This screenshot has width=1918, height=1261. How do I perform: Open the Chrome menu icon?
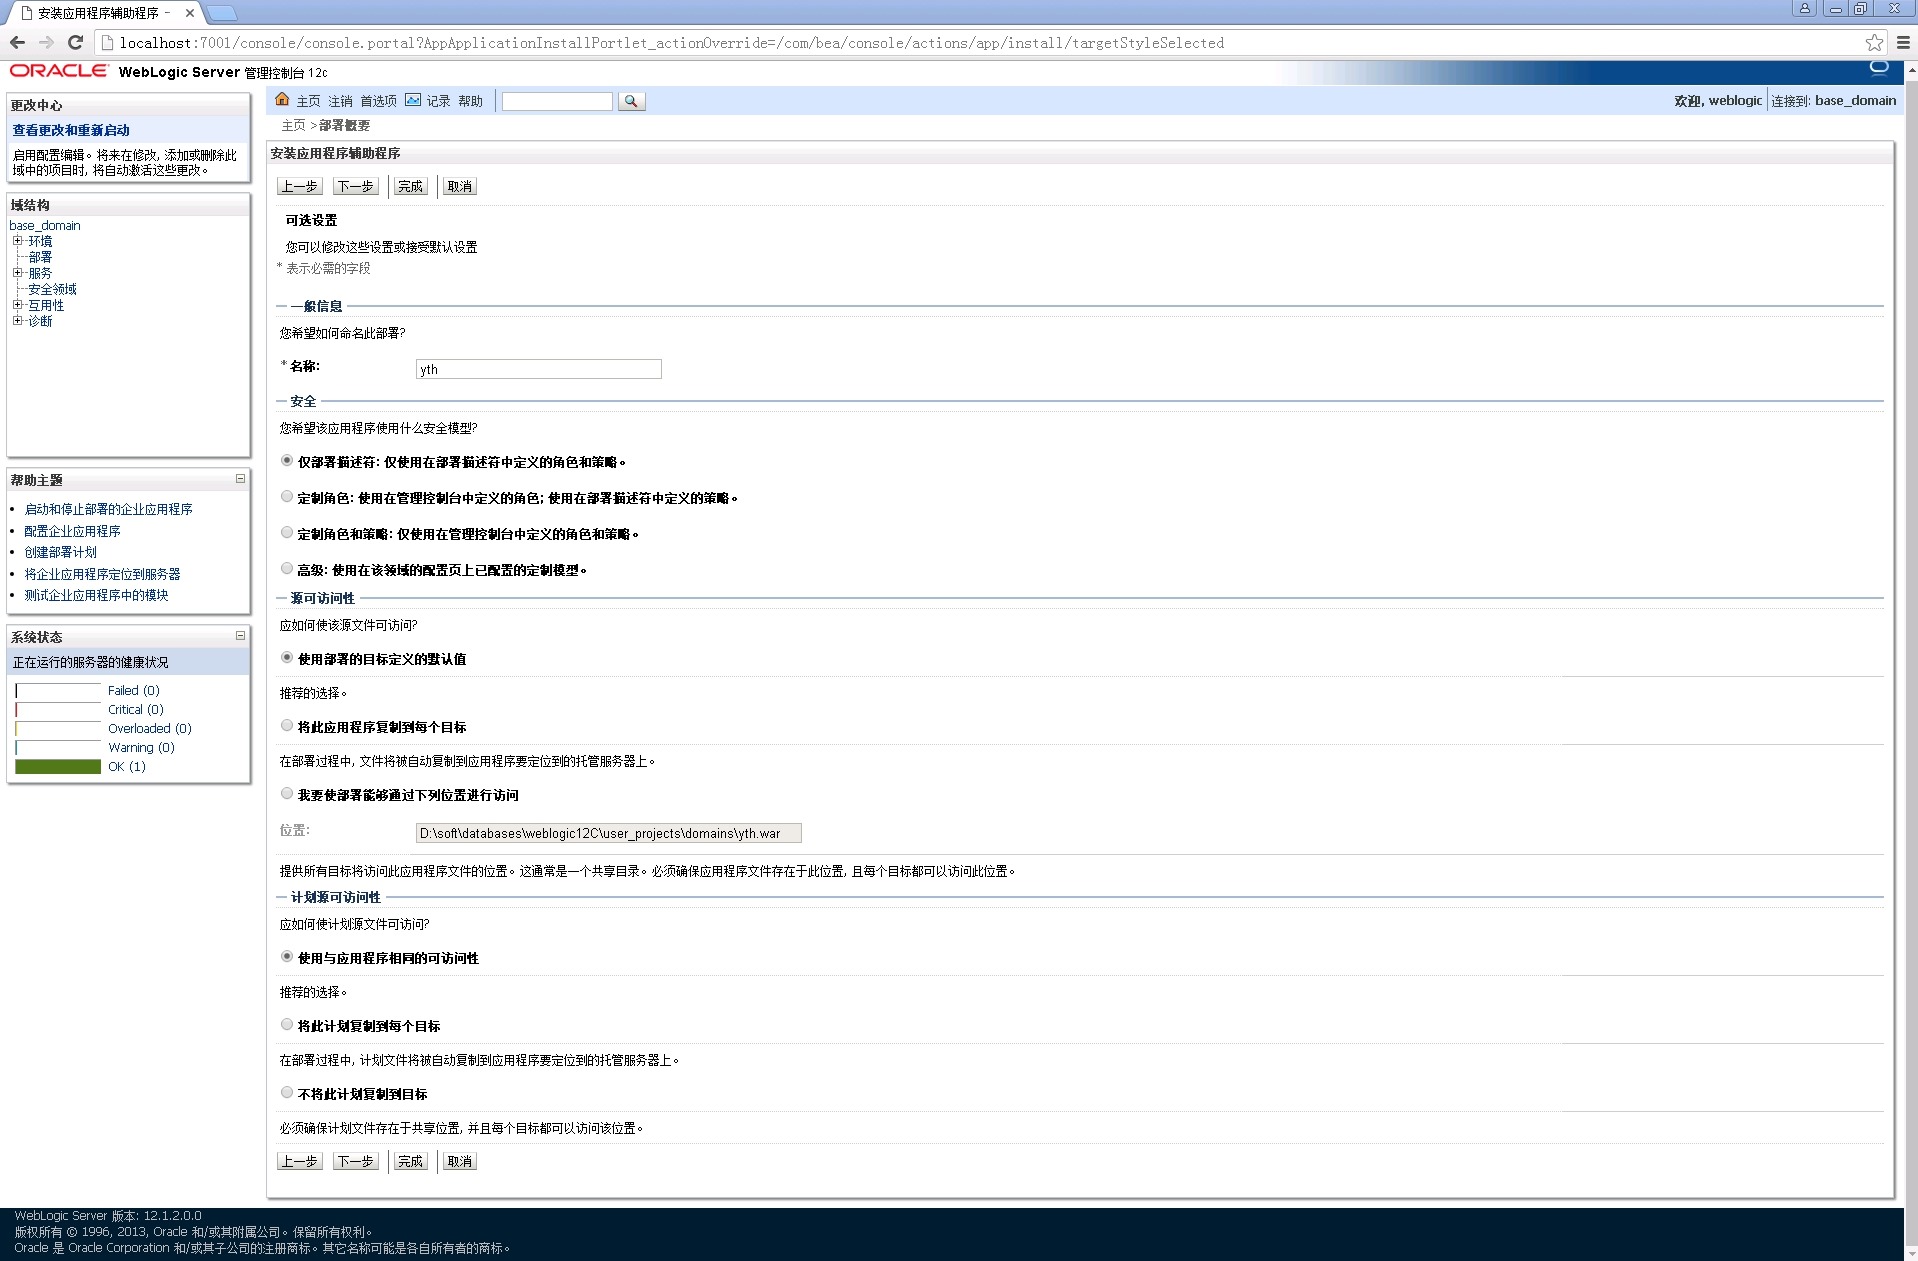(x=1903, y=42)
